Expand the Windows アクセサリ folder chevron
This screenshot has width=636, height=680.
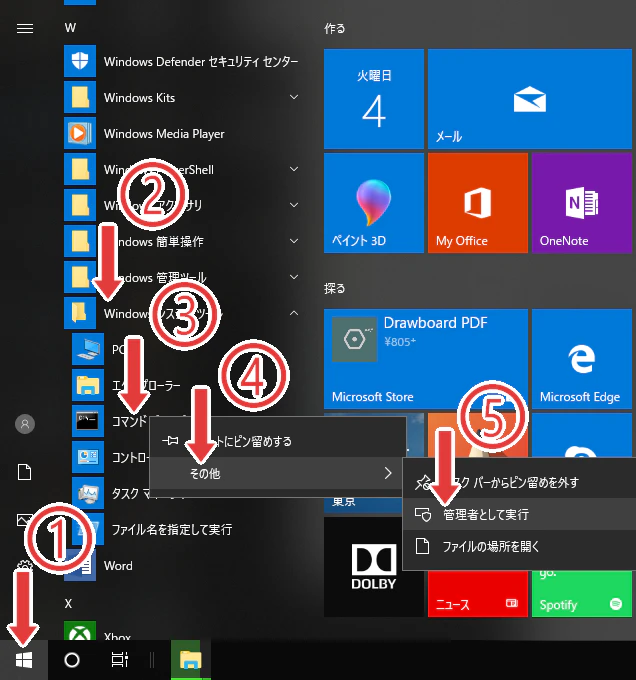294,205
